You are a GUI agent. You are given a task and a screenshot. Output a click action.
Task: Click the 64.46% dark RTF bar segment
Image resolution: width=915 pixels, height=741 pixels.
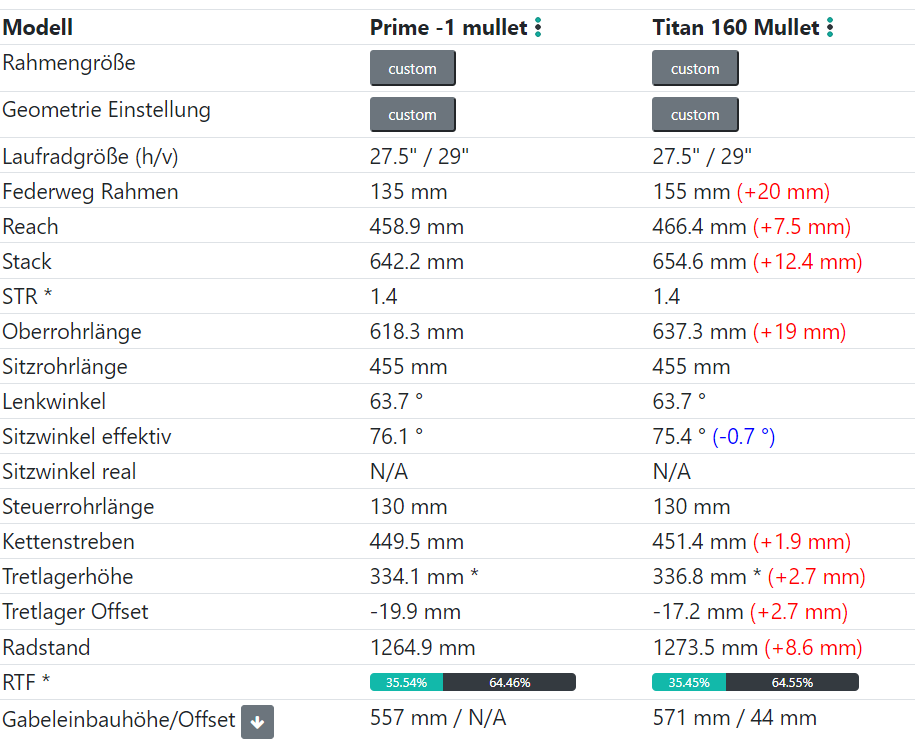[509, 683]
